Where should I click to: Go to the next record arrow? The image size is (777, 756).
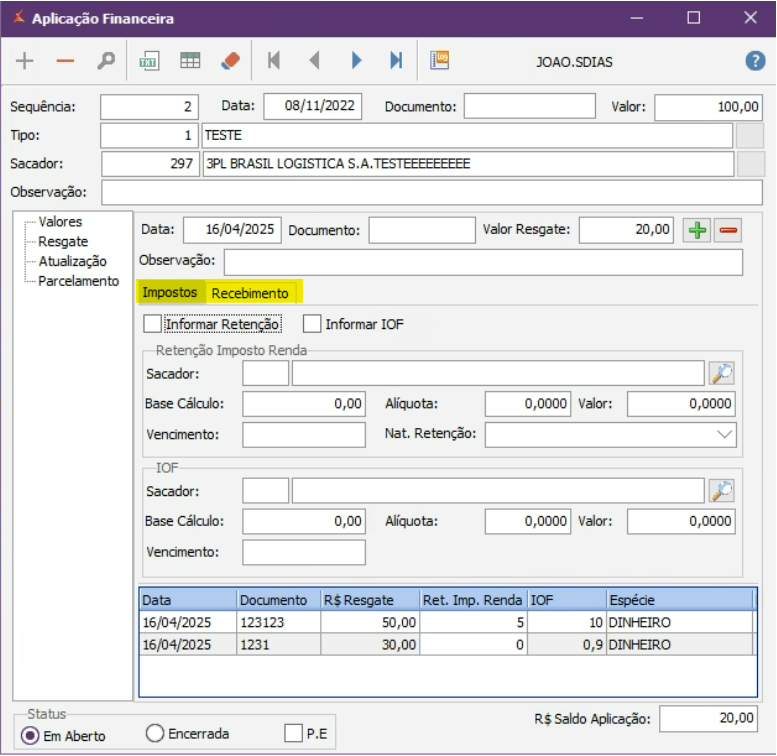[x=356, y=62]
